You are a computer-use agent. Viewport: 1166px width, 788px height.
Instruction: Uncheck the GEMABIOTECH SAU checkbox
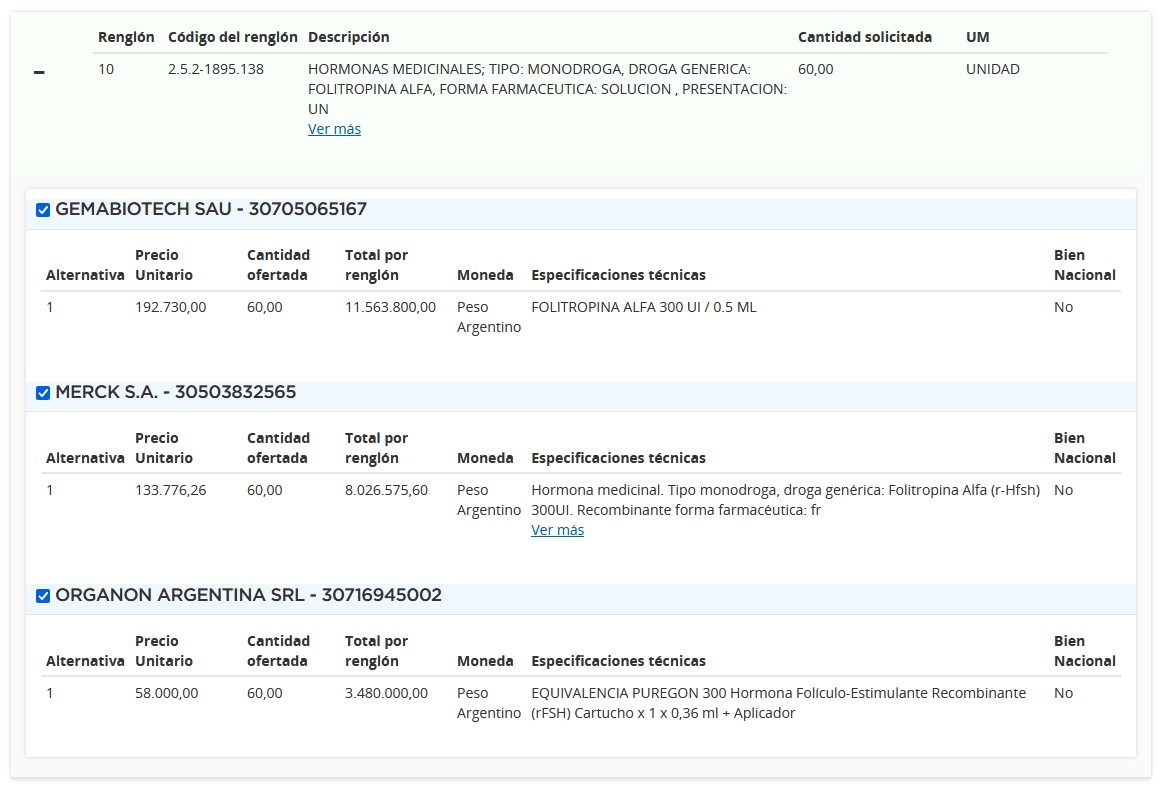(x=43, y=210)
